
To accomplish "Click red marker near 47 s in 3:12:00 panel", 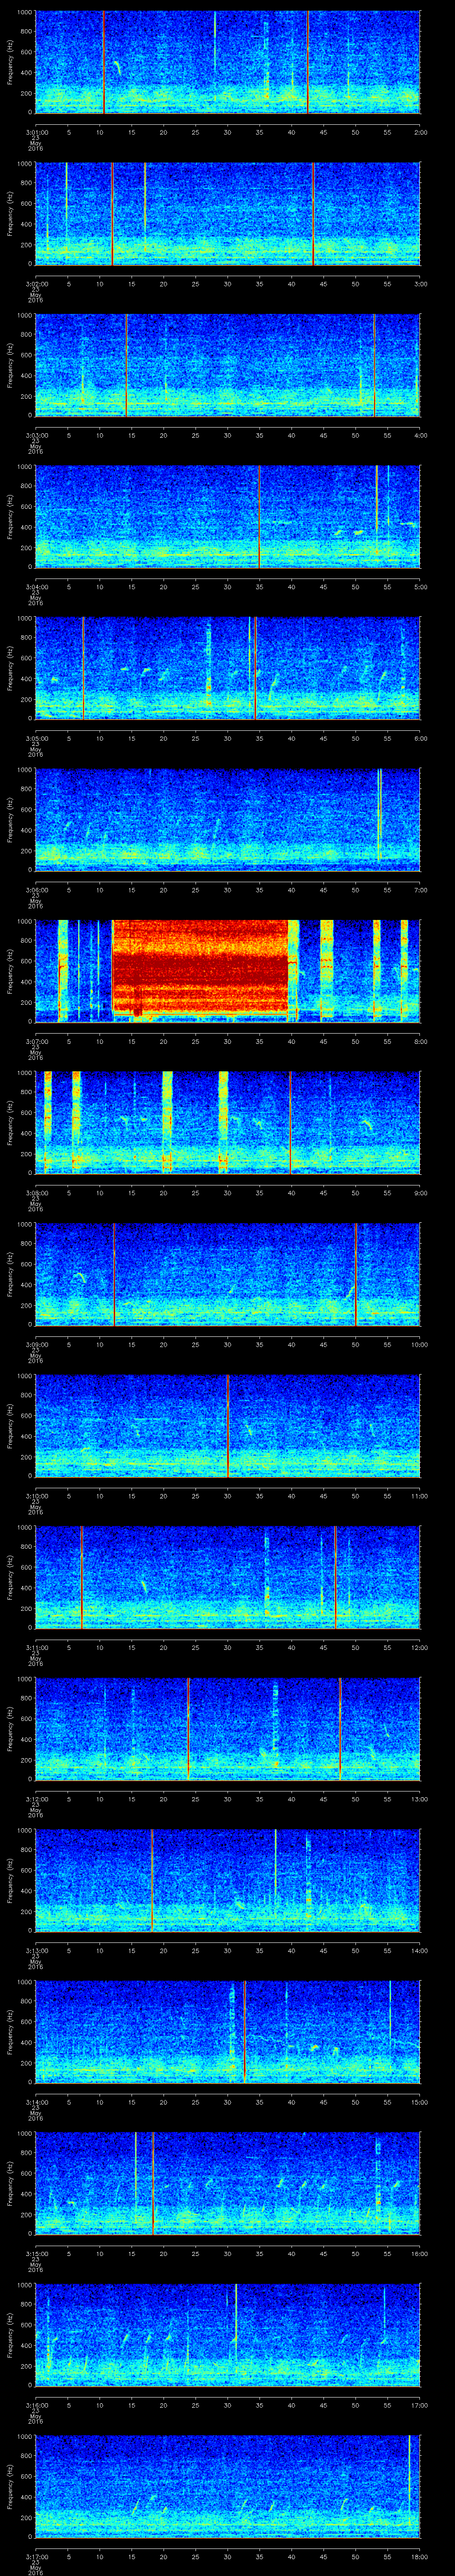I will point(340,1729).
